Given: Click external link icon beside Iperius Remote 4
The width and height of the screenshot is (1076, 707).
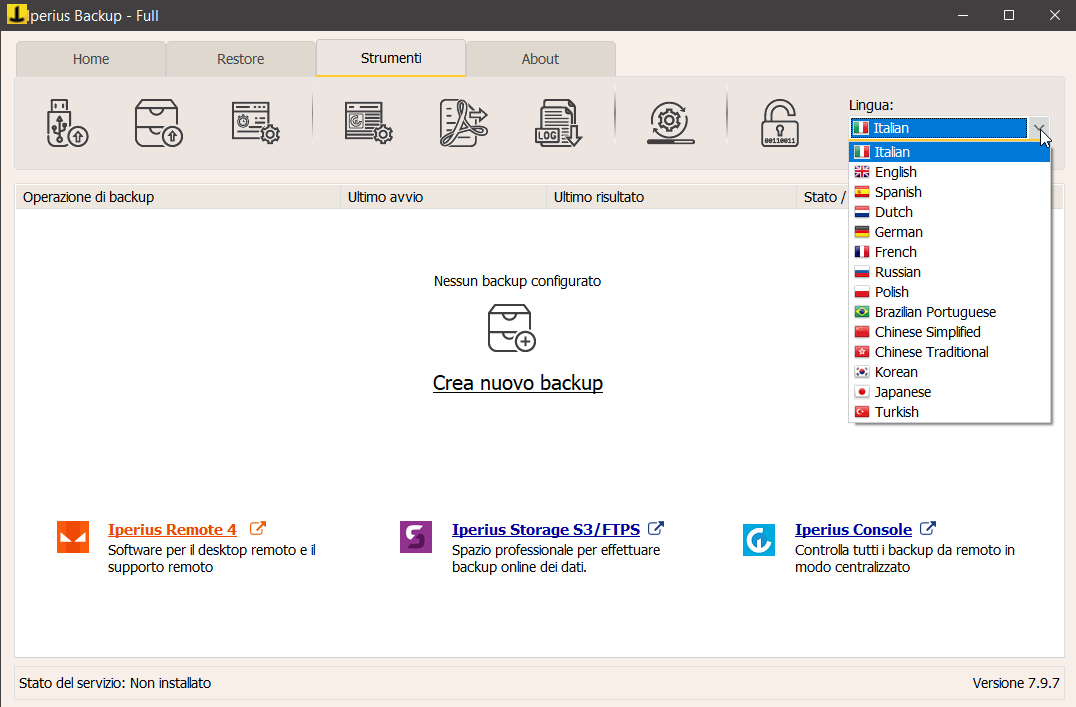Looking at the screenshot, I should pyautogui.click(x=257, y=529).
